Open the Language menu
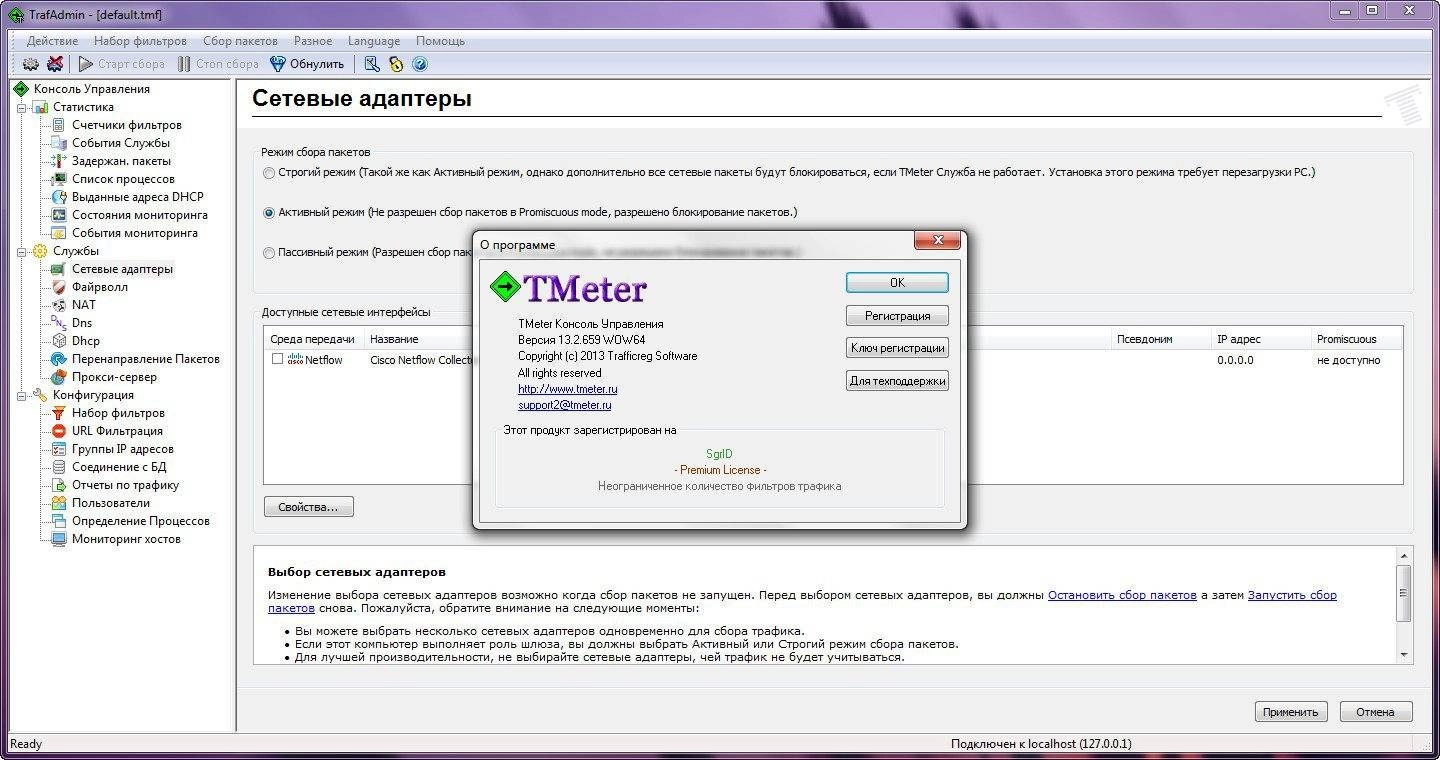The height and width of the screenshot is (760, 1440). (374, 41)
